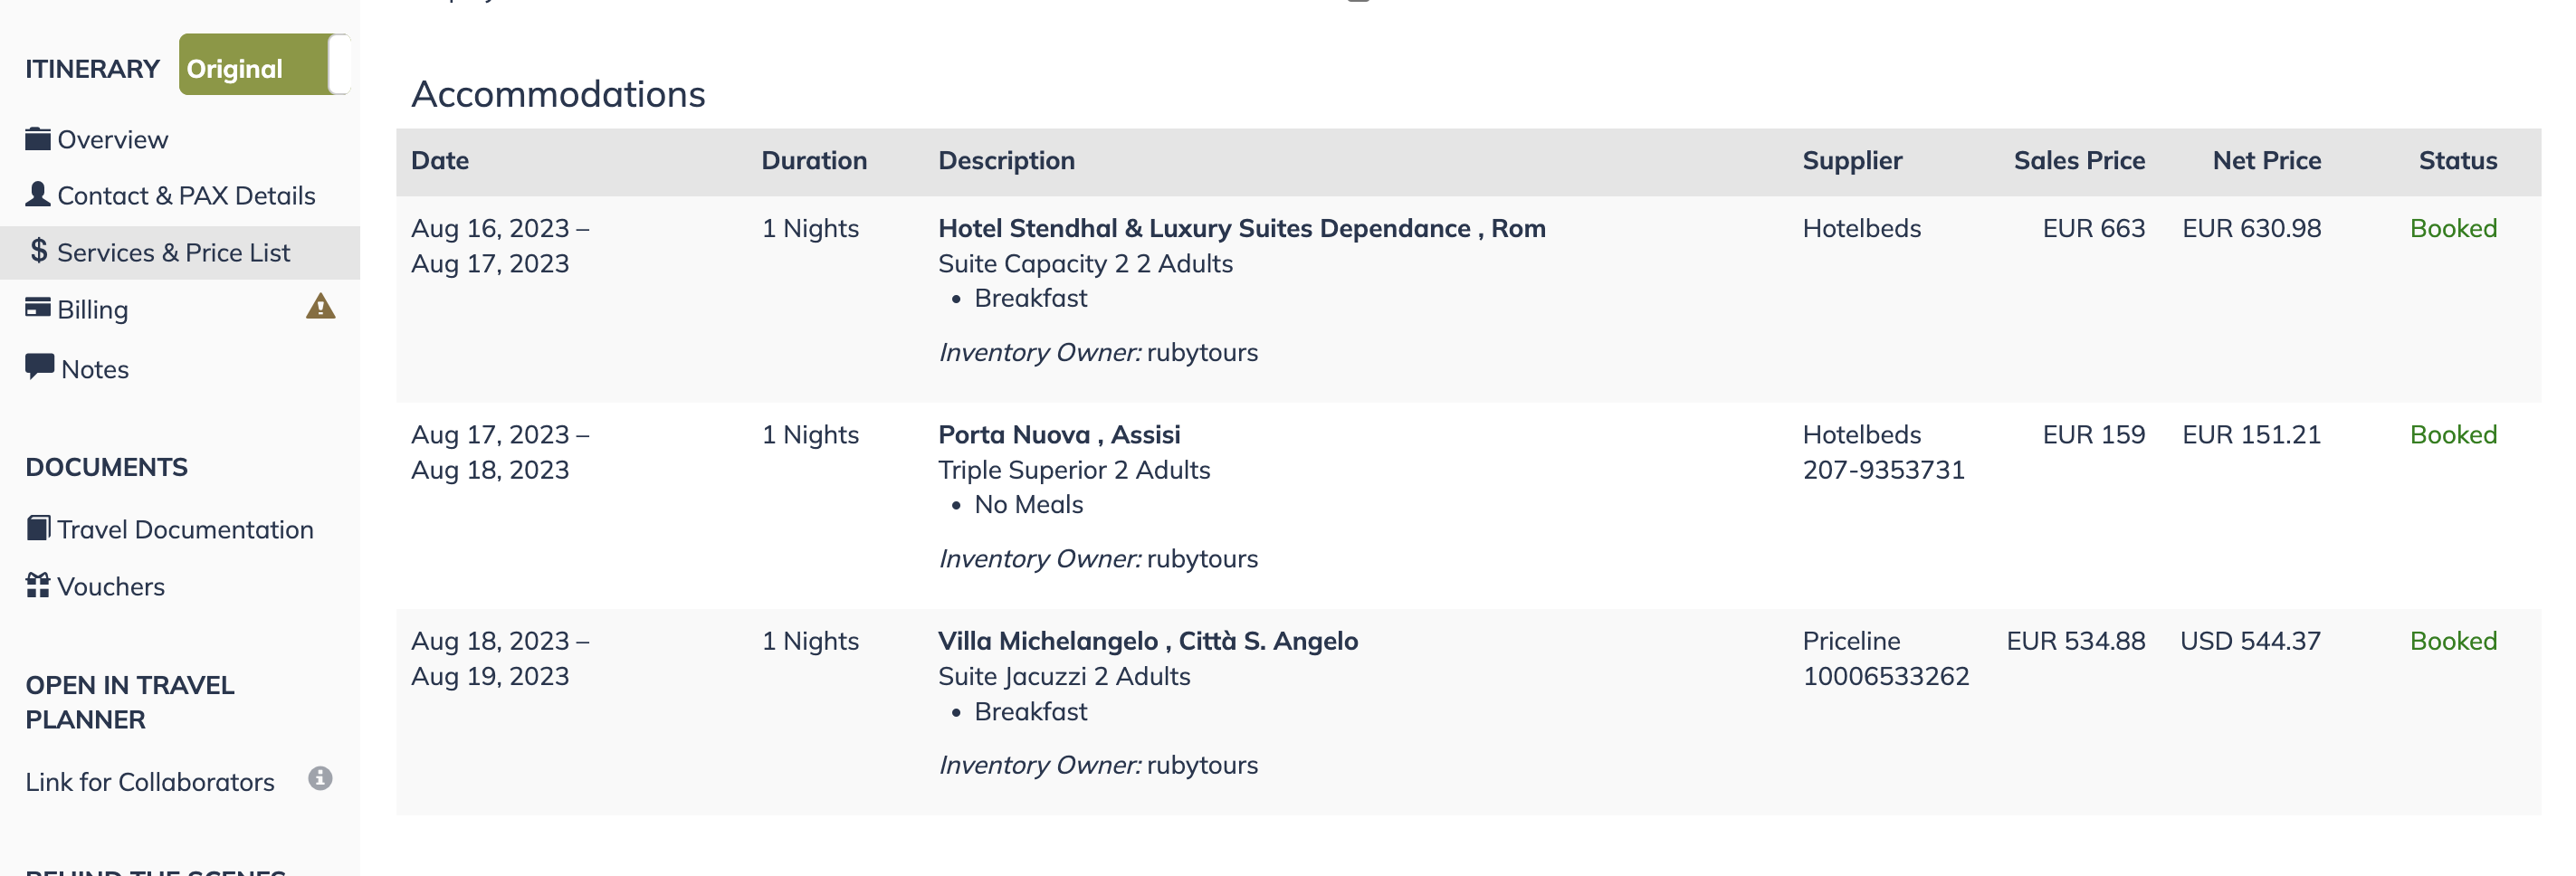Click the Overview briefcase icon
Image resolution: width=2576 pixels, height=876 pixels.
pos(38,139)
